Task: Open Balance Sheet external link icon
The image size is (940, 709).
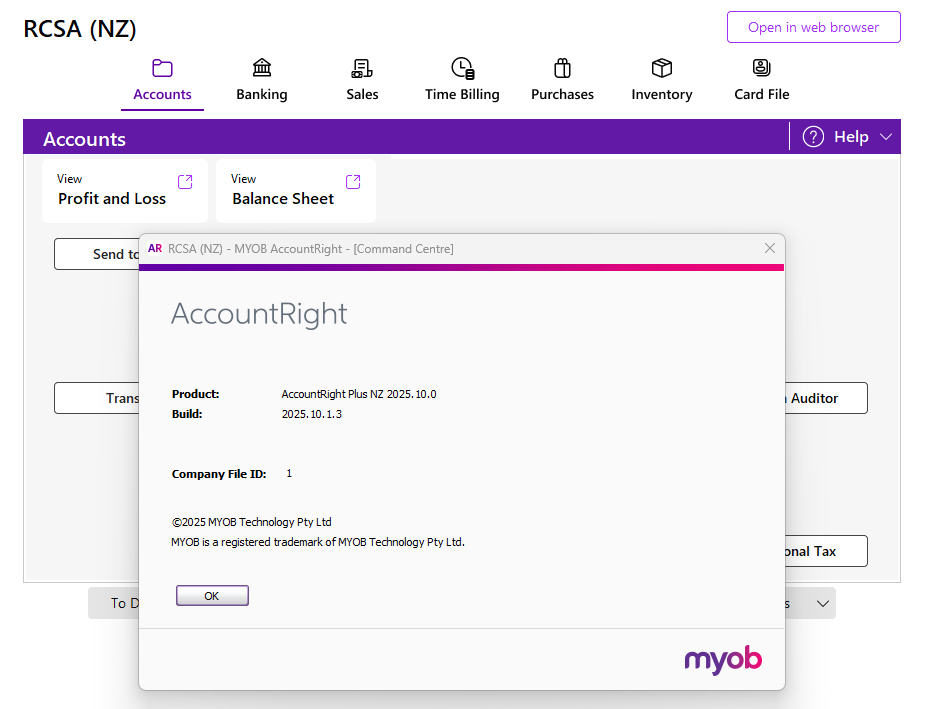Action: pyautogui.click(x=353, y=182)
